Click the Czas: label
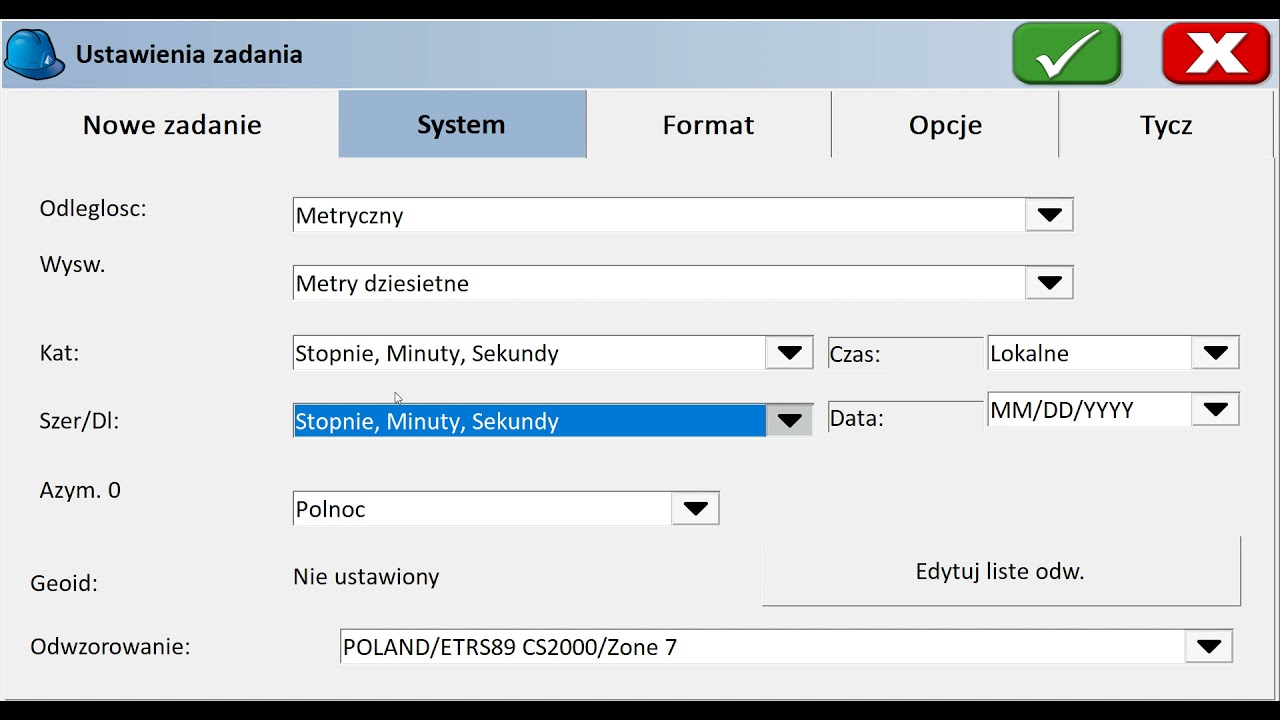This screenshot has height=720, width=1280. click(855, 354)
